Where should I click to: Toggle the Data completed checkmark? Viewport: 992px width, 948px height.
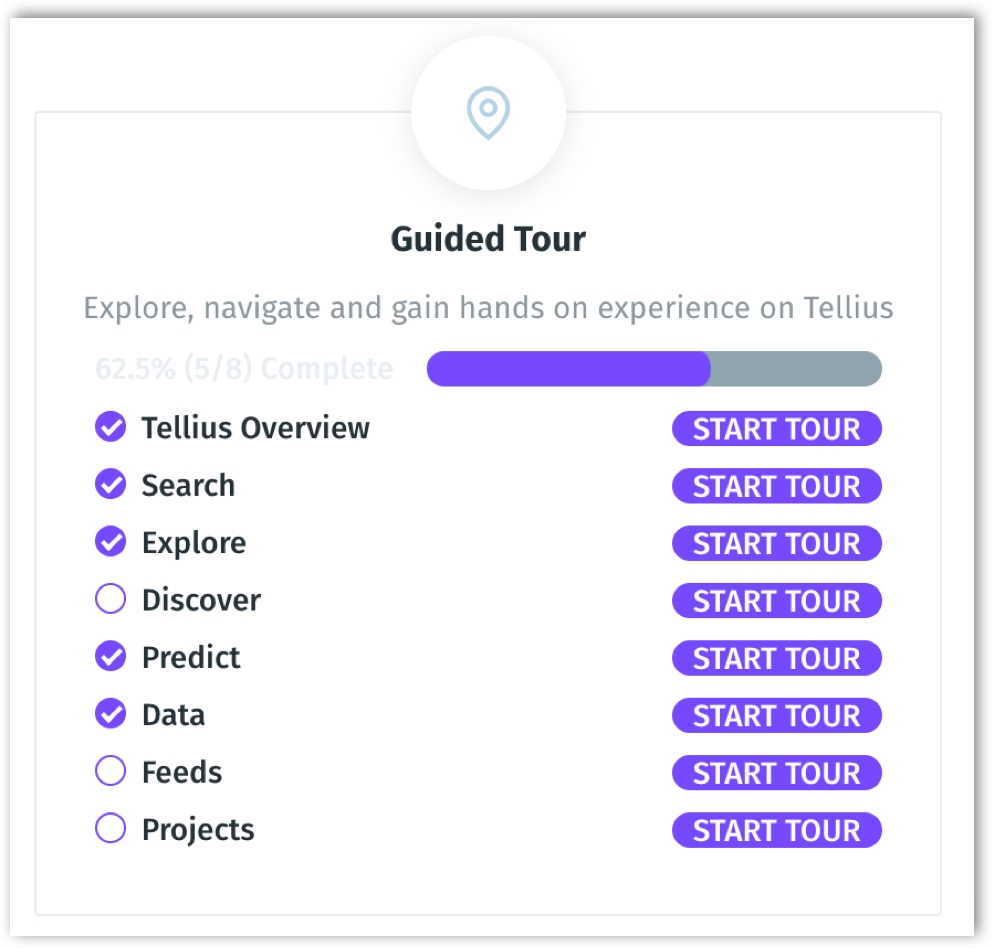(x=110, y=714)
